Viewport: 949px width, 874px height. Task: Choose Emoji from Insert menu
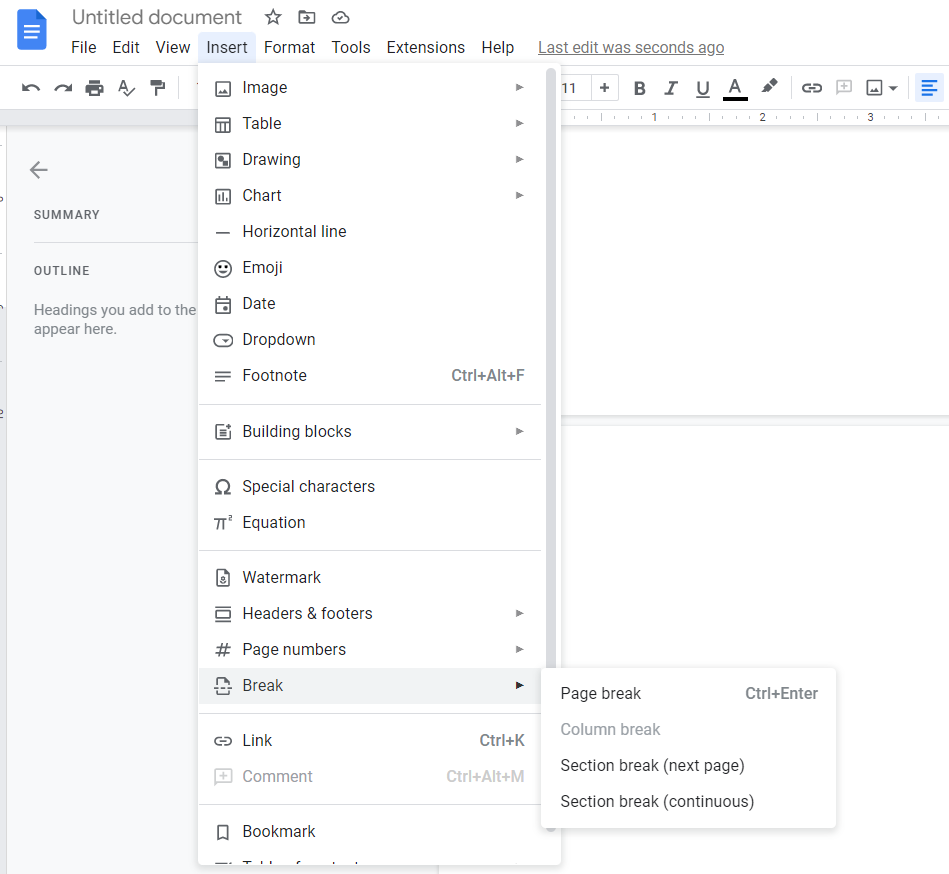tap(370, 268)
